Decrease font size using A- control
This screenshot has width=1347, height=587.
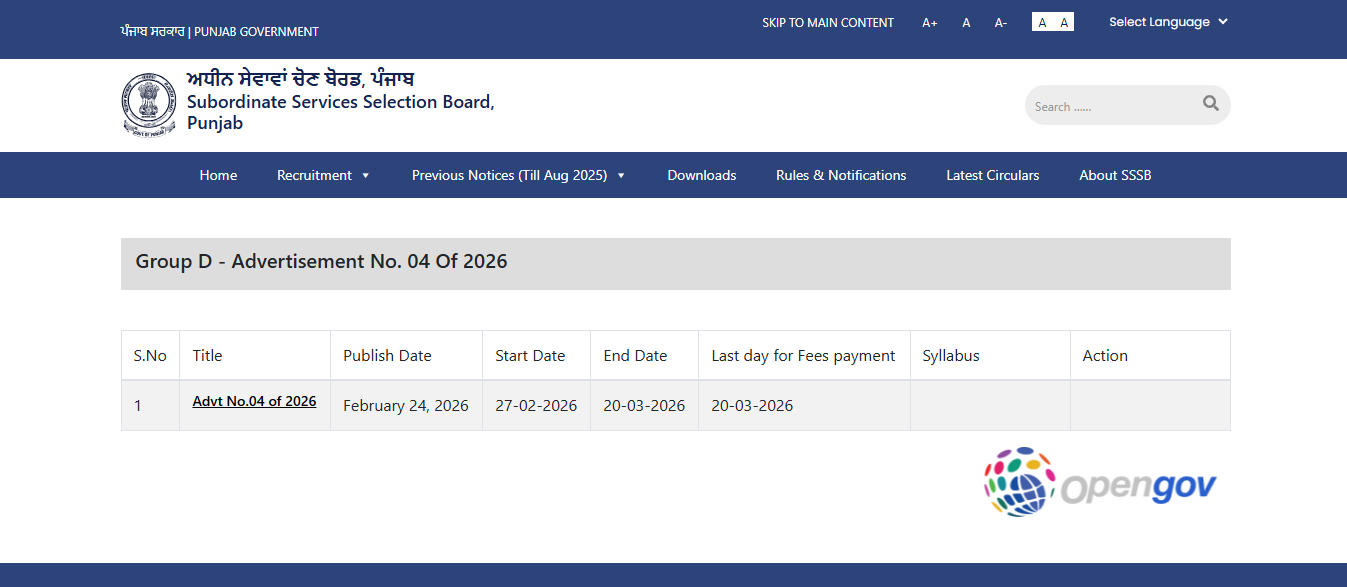1000,22
